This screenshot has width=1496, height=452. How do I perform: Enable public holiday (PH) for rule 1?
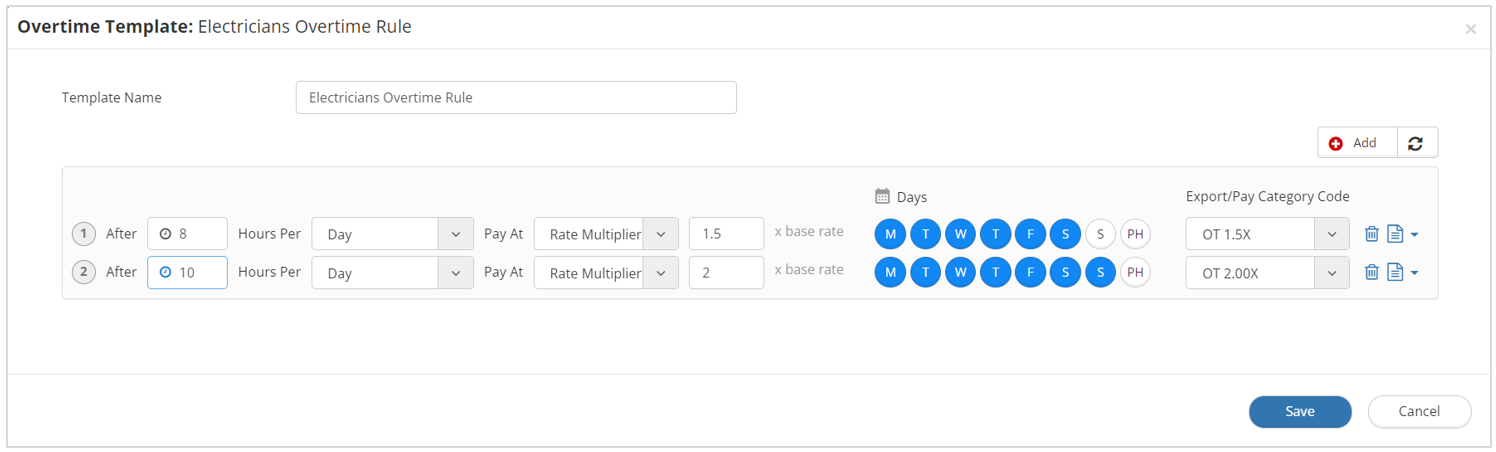[1135, 234]
